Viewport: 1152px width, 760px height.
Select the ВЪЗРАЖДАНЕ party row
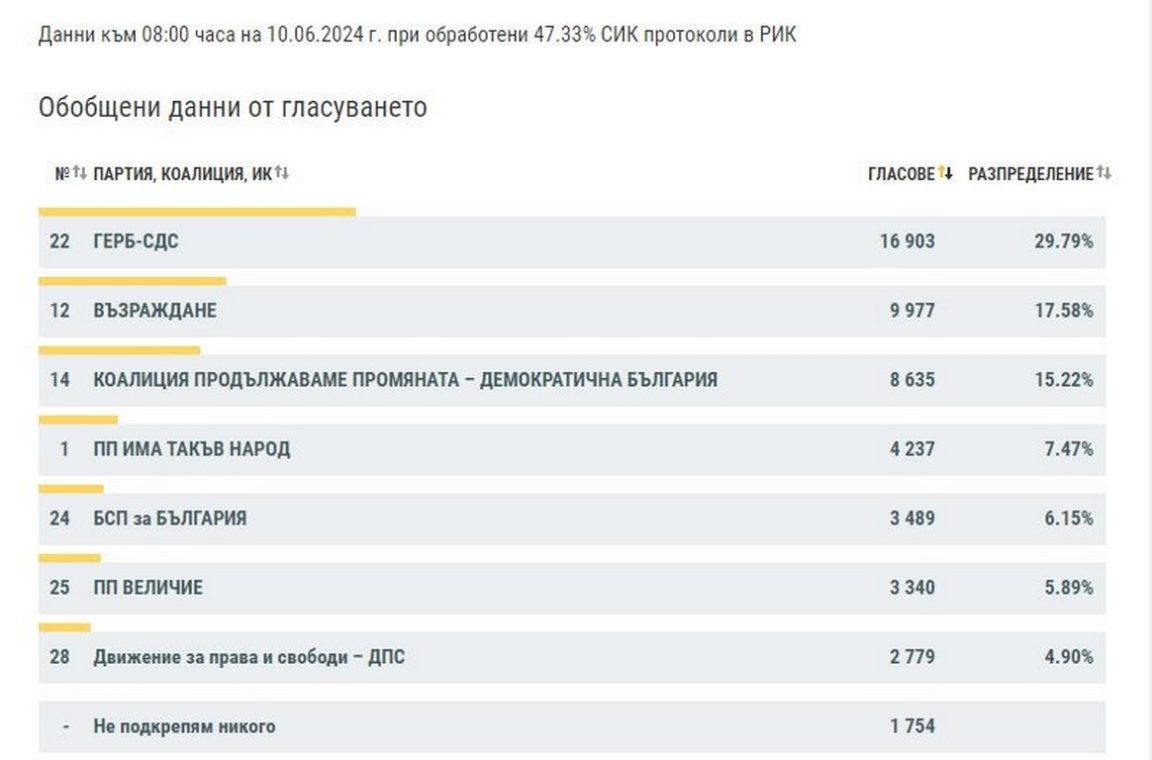(x=154, y=311)
